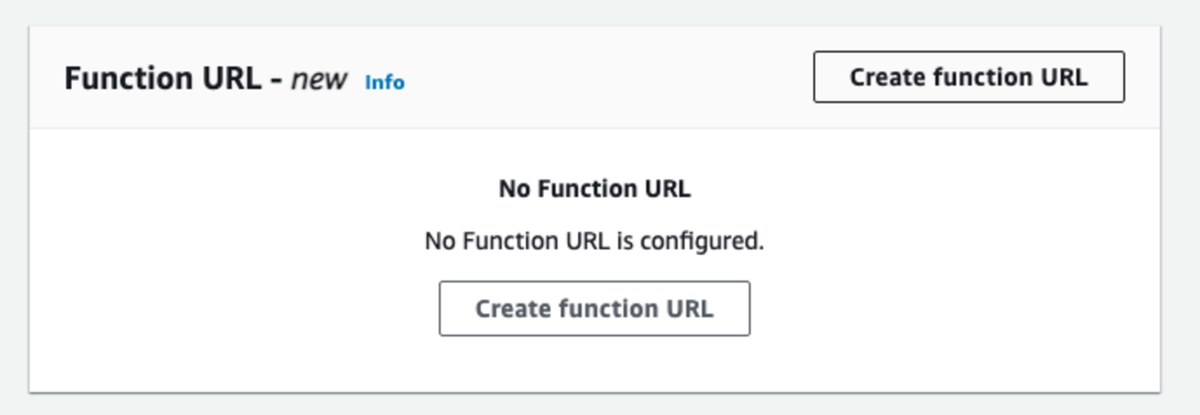
Task: Start creating URL via header button
Action: point(968,77)
